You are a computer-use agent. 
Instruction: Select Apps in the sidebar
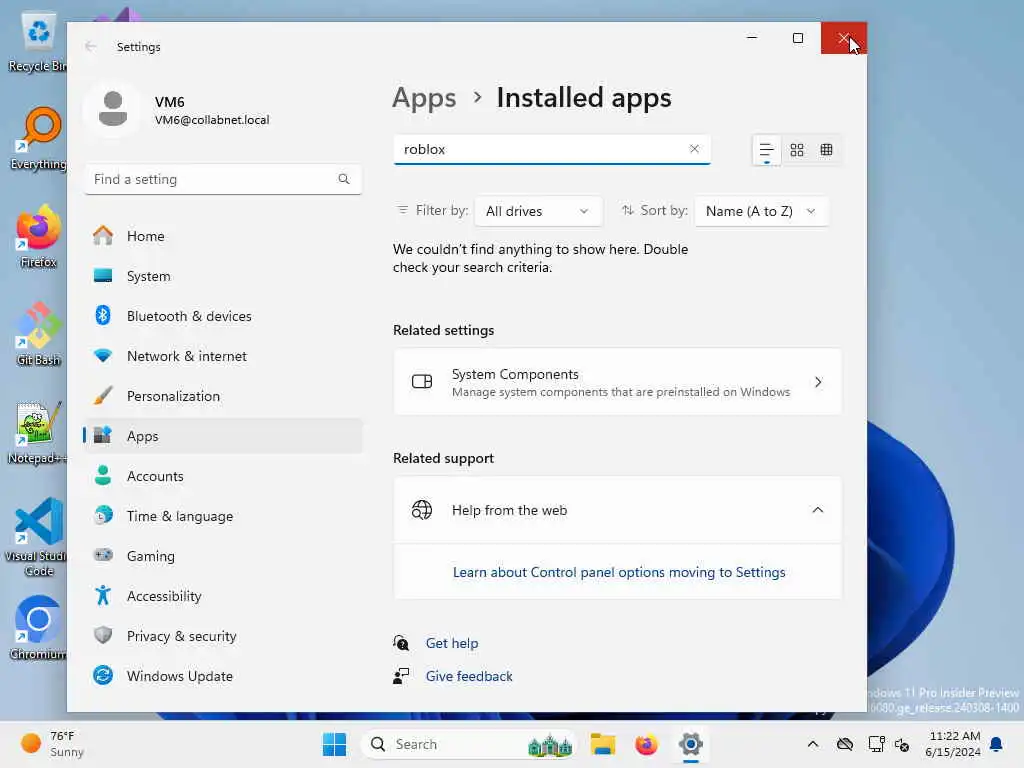(223, 436)
